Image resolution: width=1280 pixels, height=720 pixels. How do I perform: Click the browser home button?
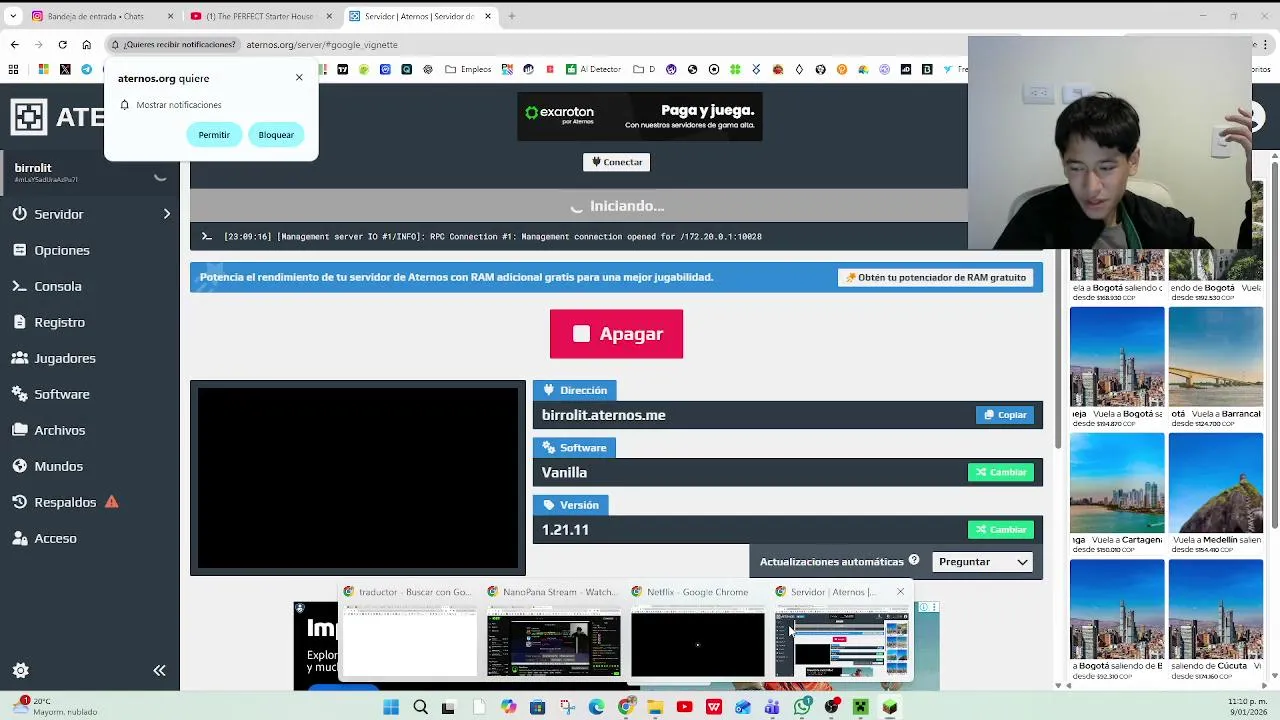coord(86,44)
